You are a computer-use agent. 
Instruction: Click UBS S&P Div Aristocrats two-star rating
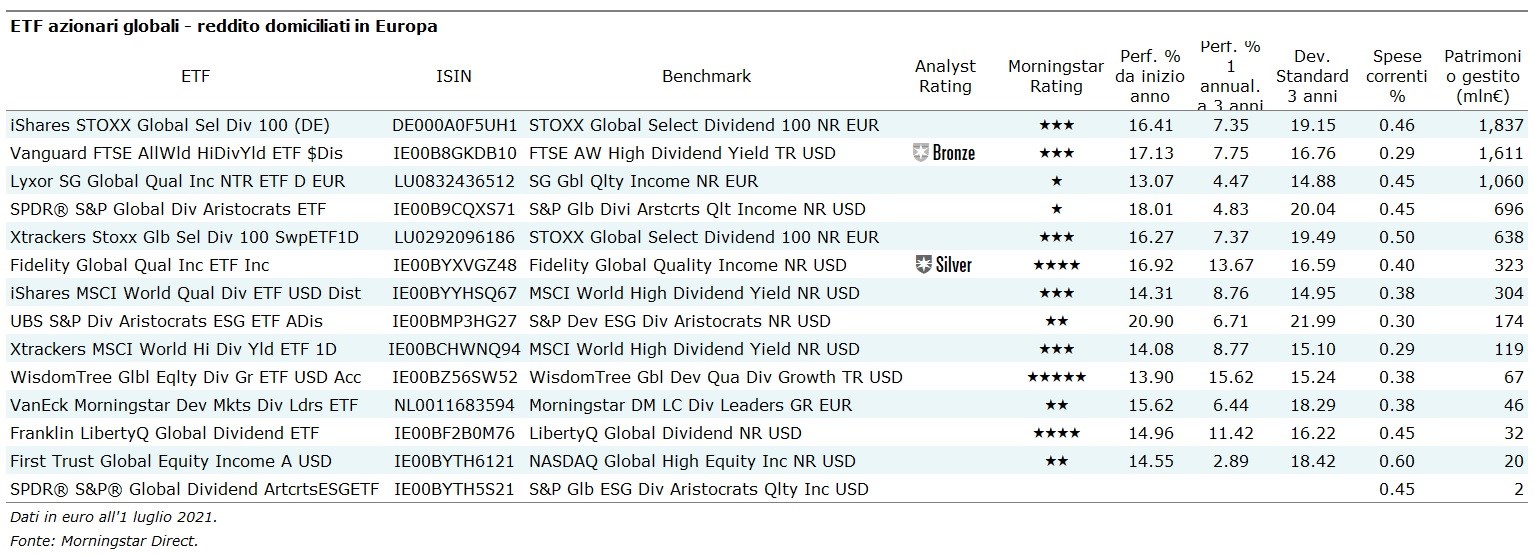1056,321
